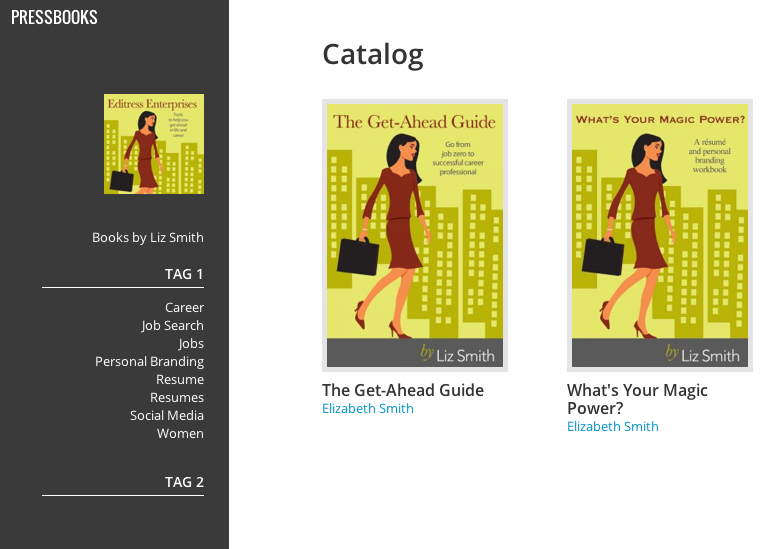Image resolution: width=776 pixels, height=549 pixels.
Task: Select the Jobs tag filter
Action: 191,344
